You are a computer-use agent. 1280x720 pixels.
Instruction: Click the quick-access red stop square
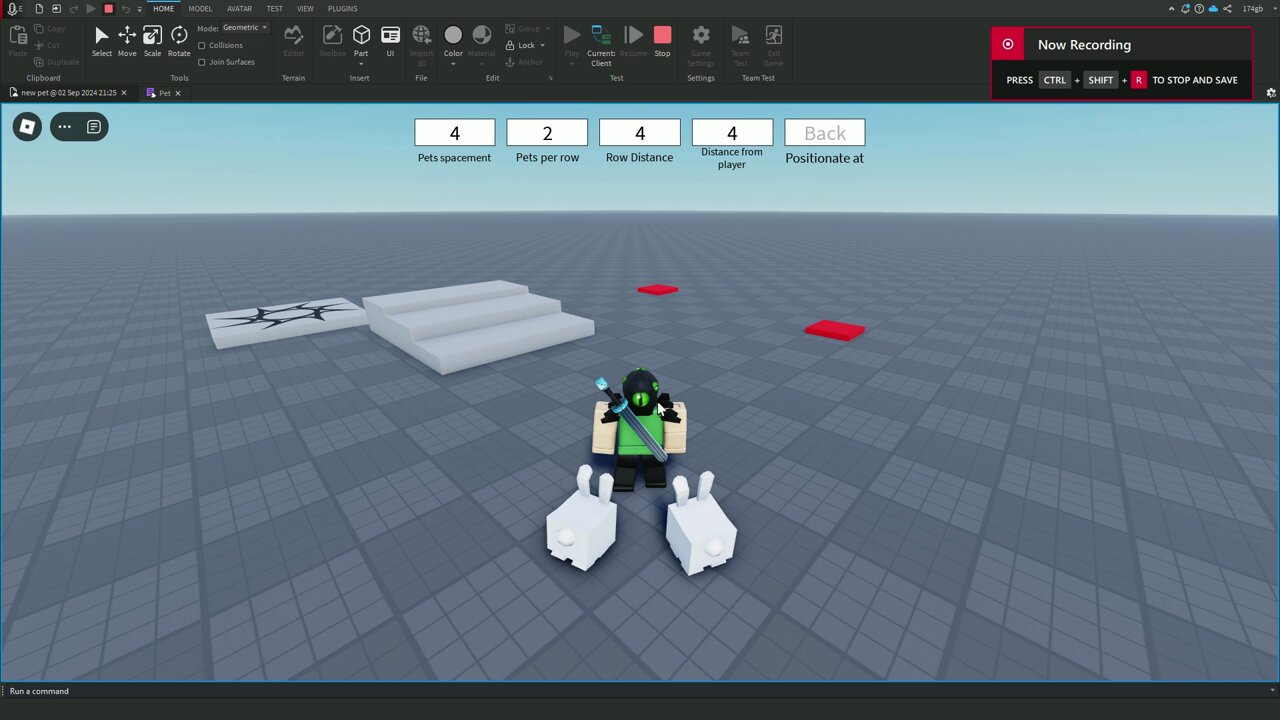click(108, 9)
